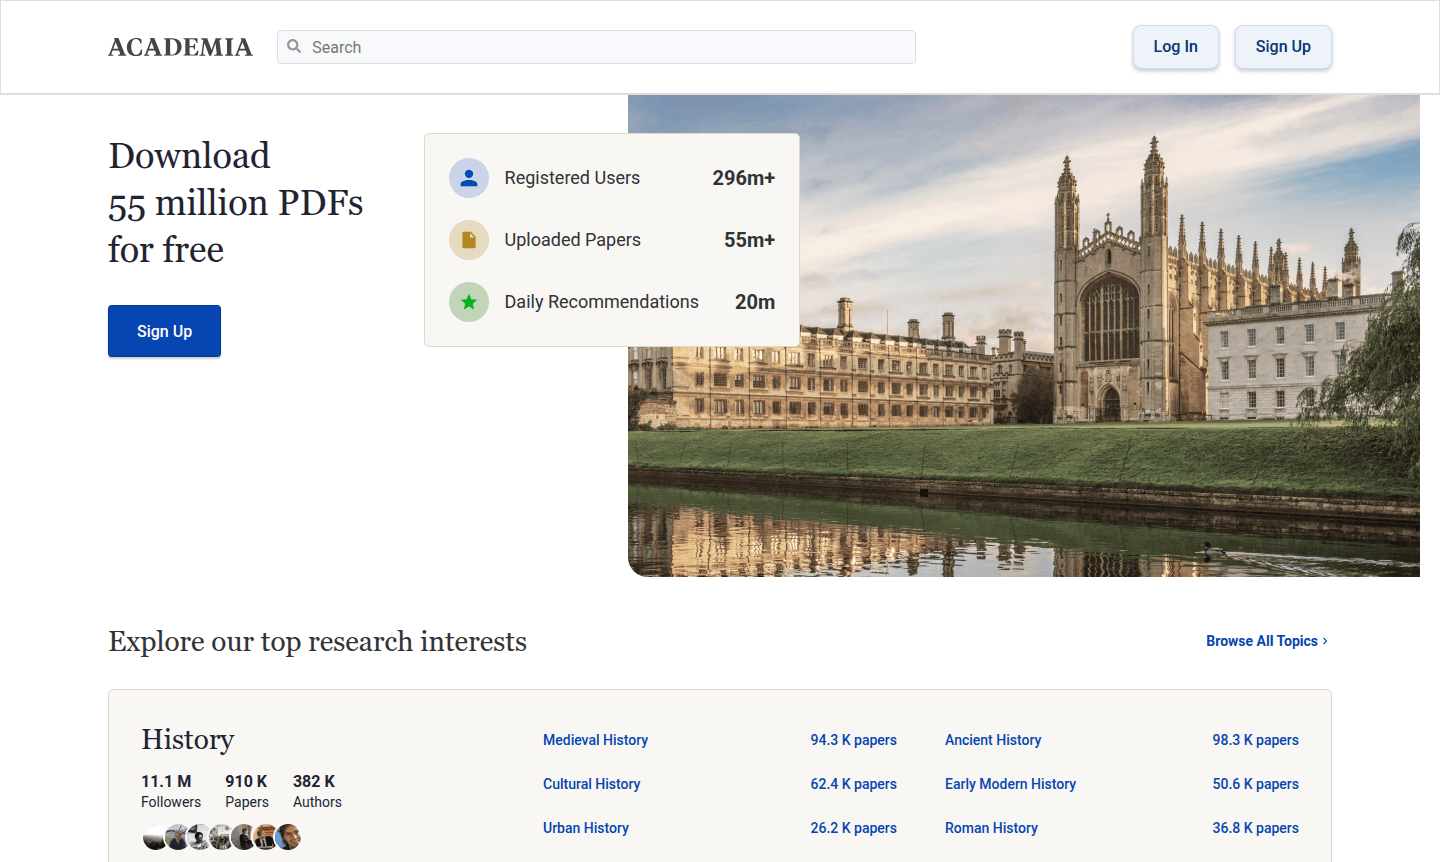Click the green star Daily Recommendations icon

(469, 301)
